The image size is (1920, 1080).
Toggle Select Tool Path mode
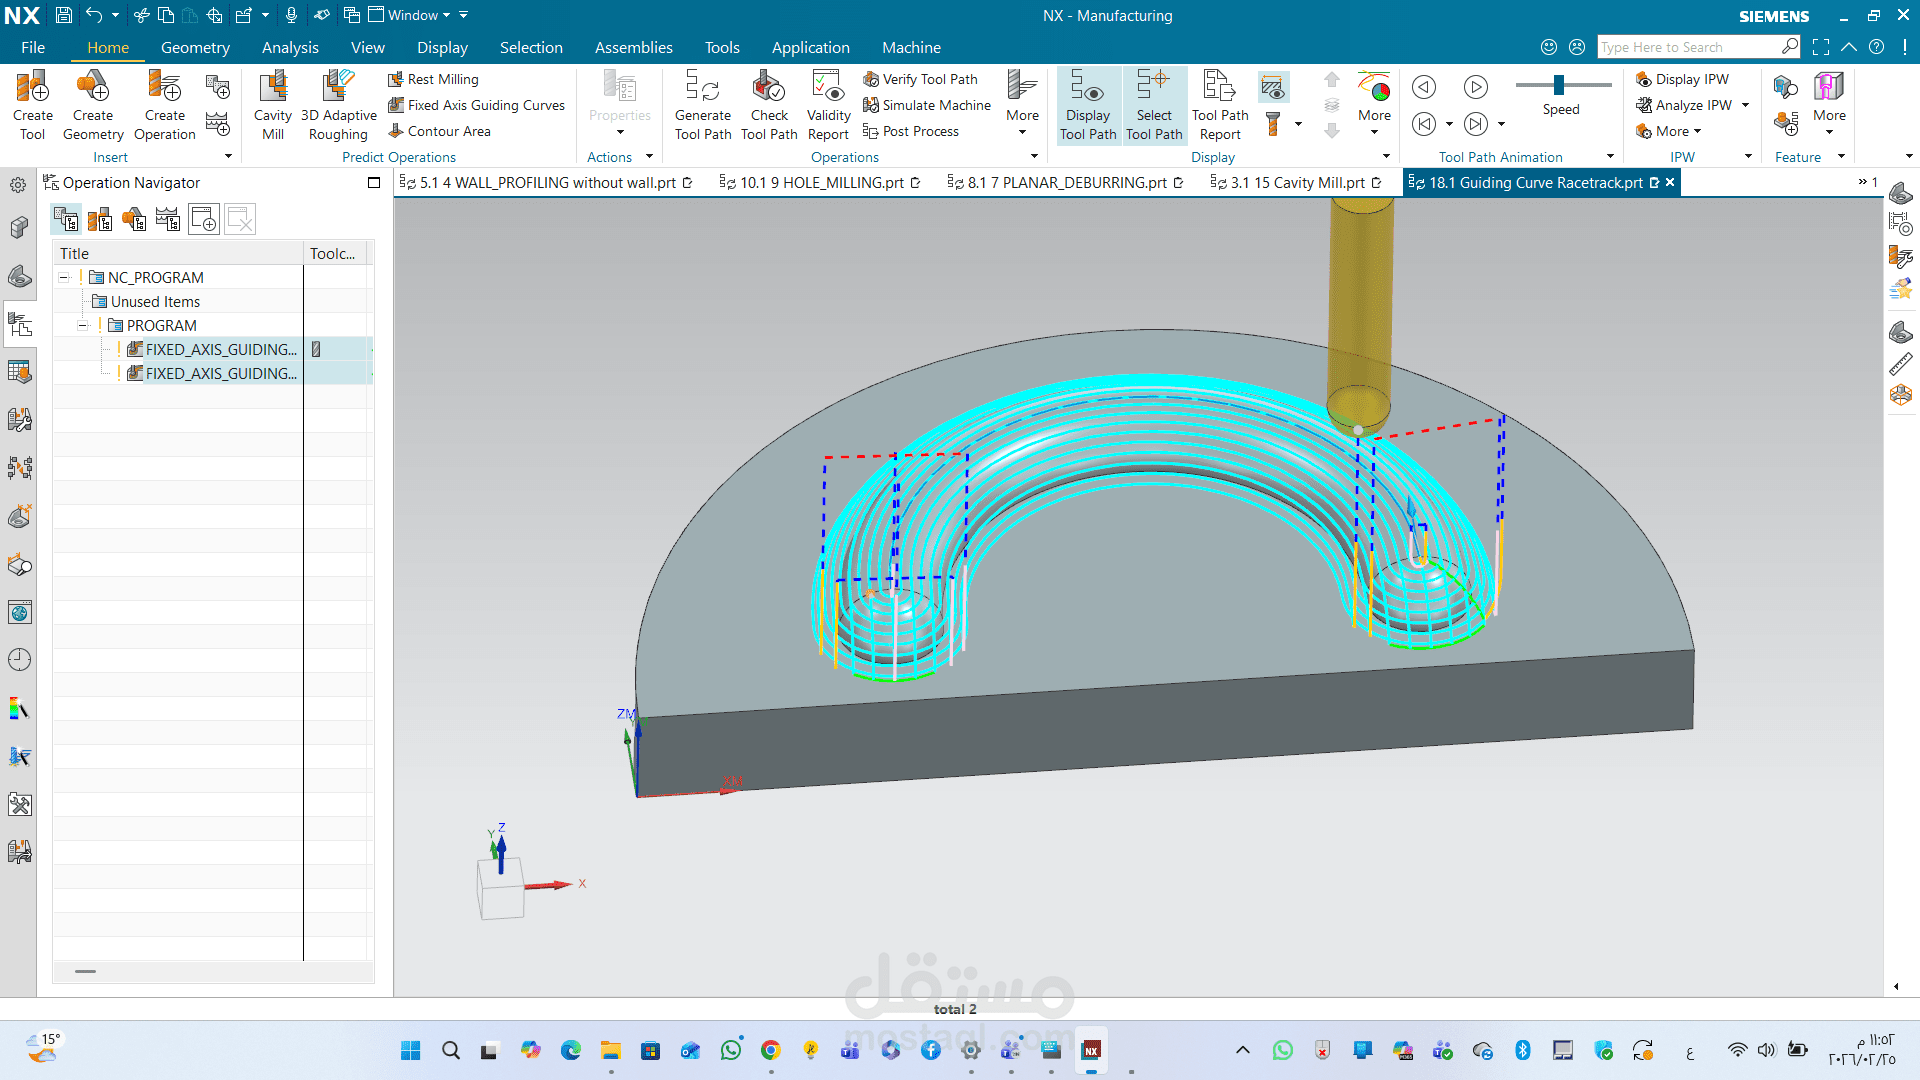(1154, 104)
